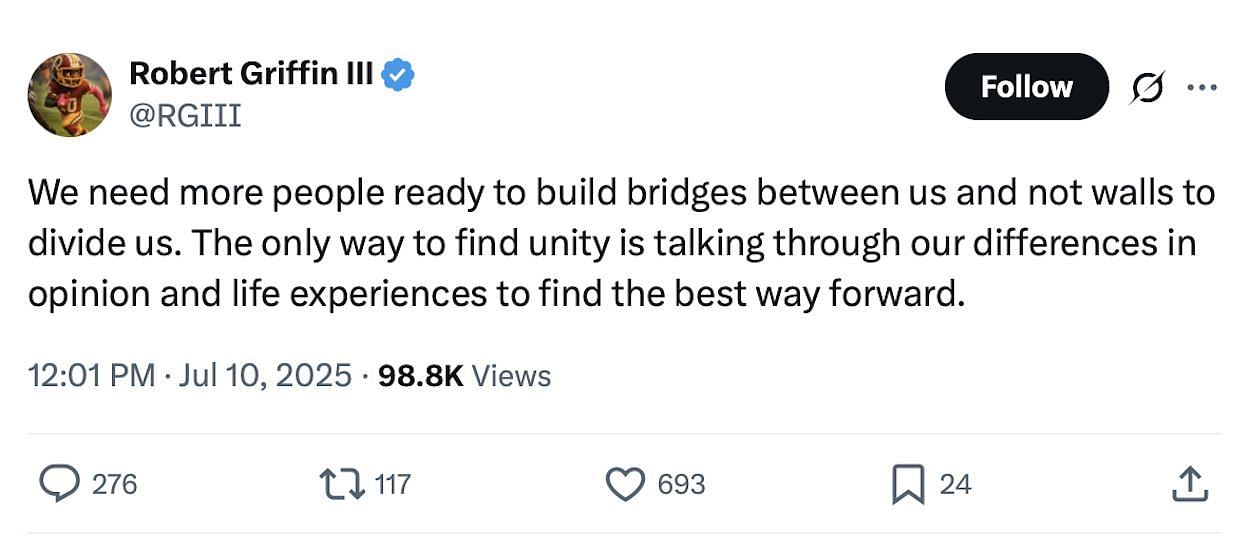This screenshot has height=534, width=1250.
Task: Click the Jul 10, 2025 date
Action: pos(266,376)
